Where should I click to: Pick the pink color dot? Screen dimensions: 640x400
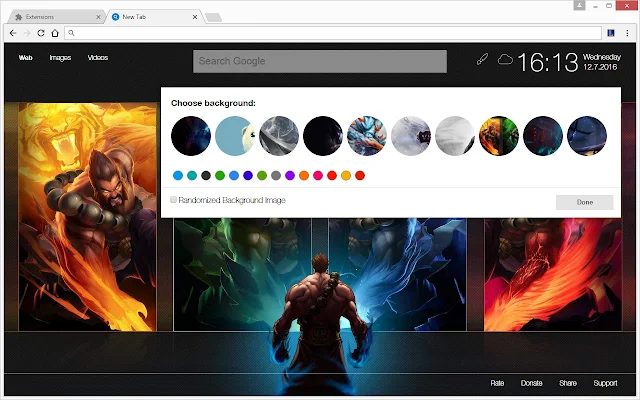(318, 176)
